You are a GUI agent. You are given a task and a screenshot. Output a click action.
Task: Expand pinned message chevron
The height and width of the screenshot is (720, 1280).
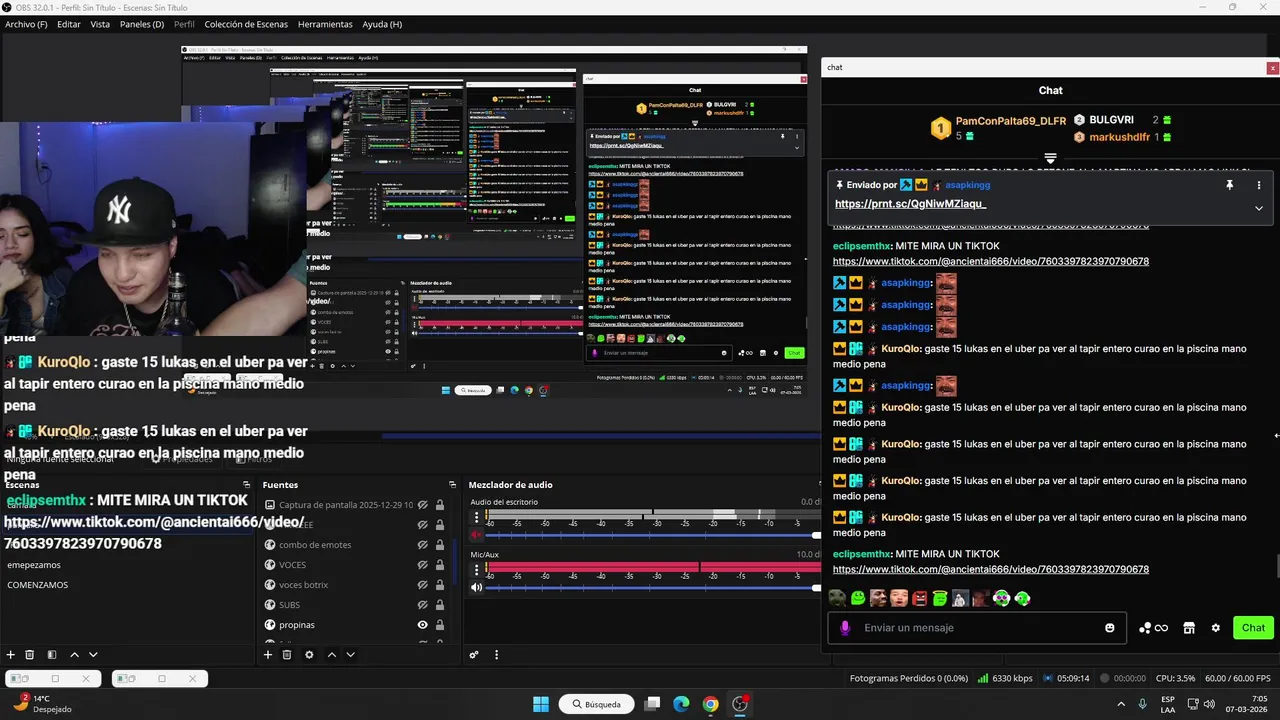click(x=1259, y=208)
